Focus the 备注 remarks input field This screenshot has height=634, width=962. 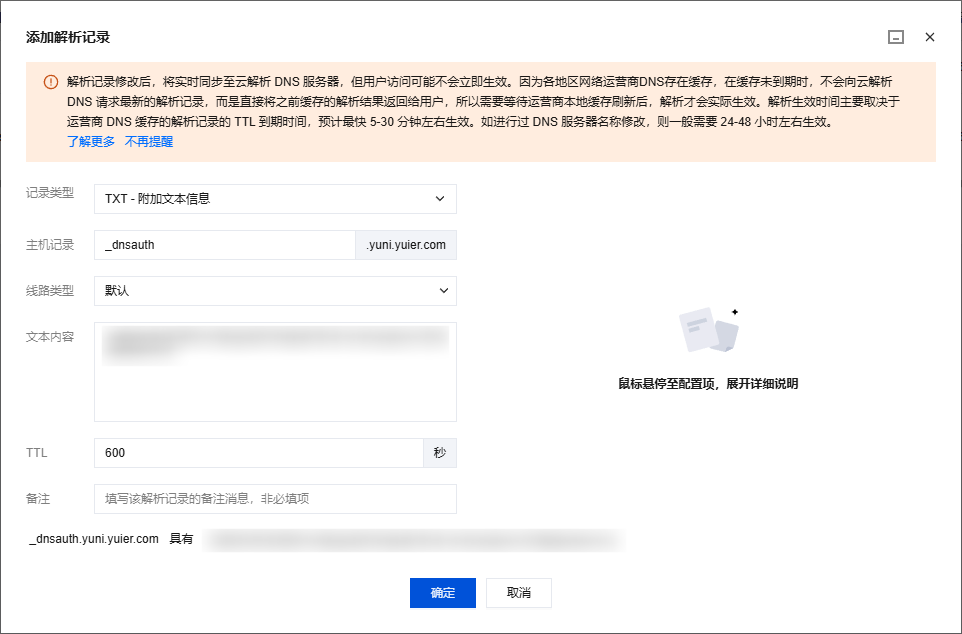(275, 499)
